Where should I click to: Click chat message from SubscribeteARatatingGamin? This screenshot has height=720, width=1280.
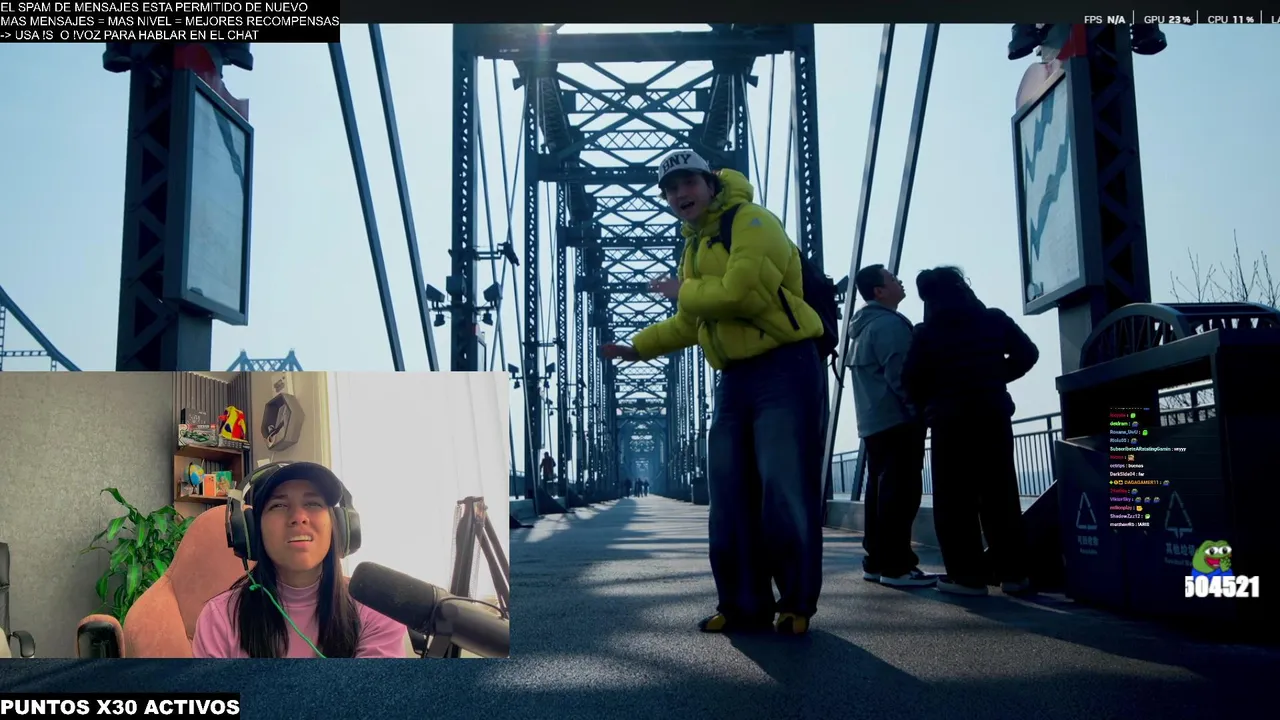(1148, 449)
